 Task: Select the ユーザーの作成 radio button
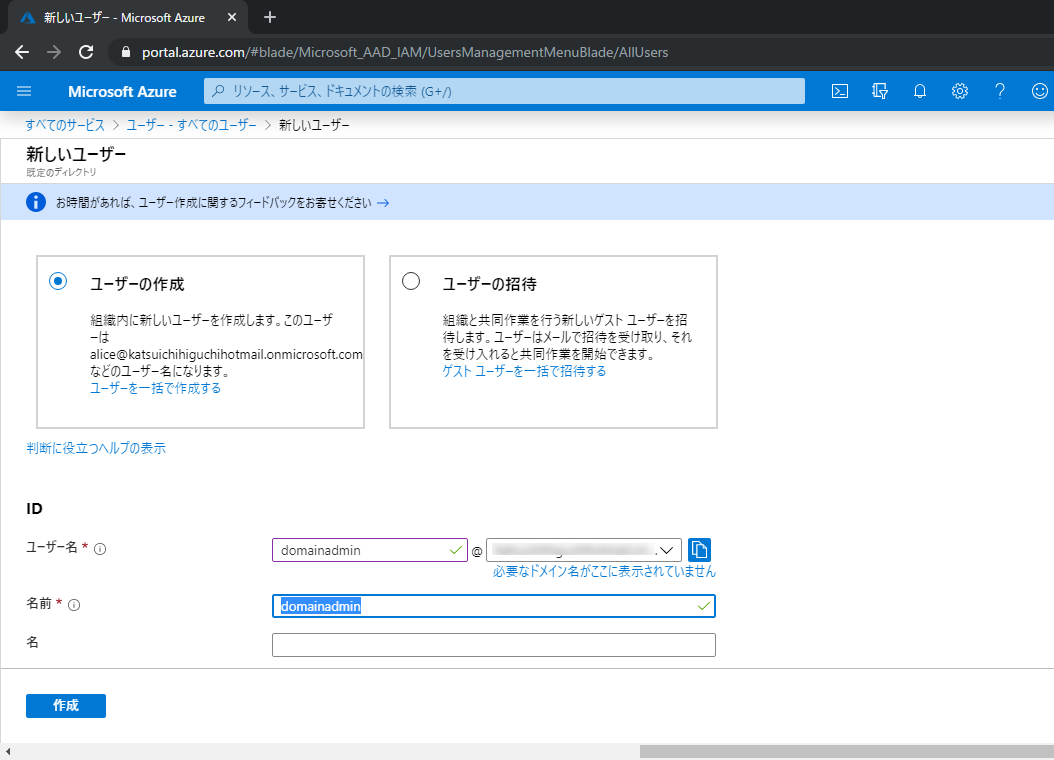pos(58,281)
